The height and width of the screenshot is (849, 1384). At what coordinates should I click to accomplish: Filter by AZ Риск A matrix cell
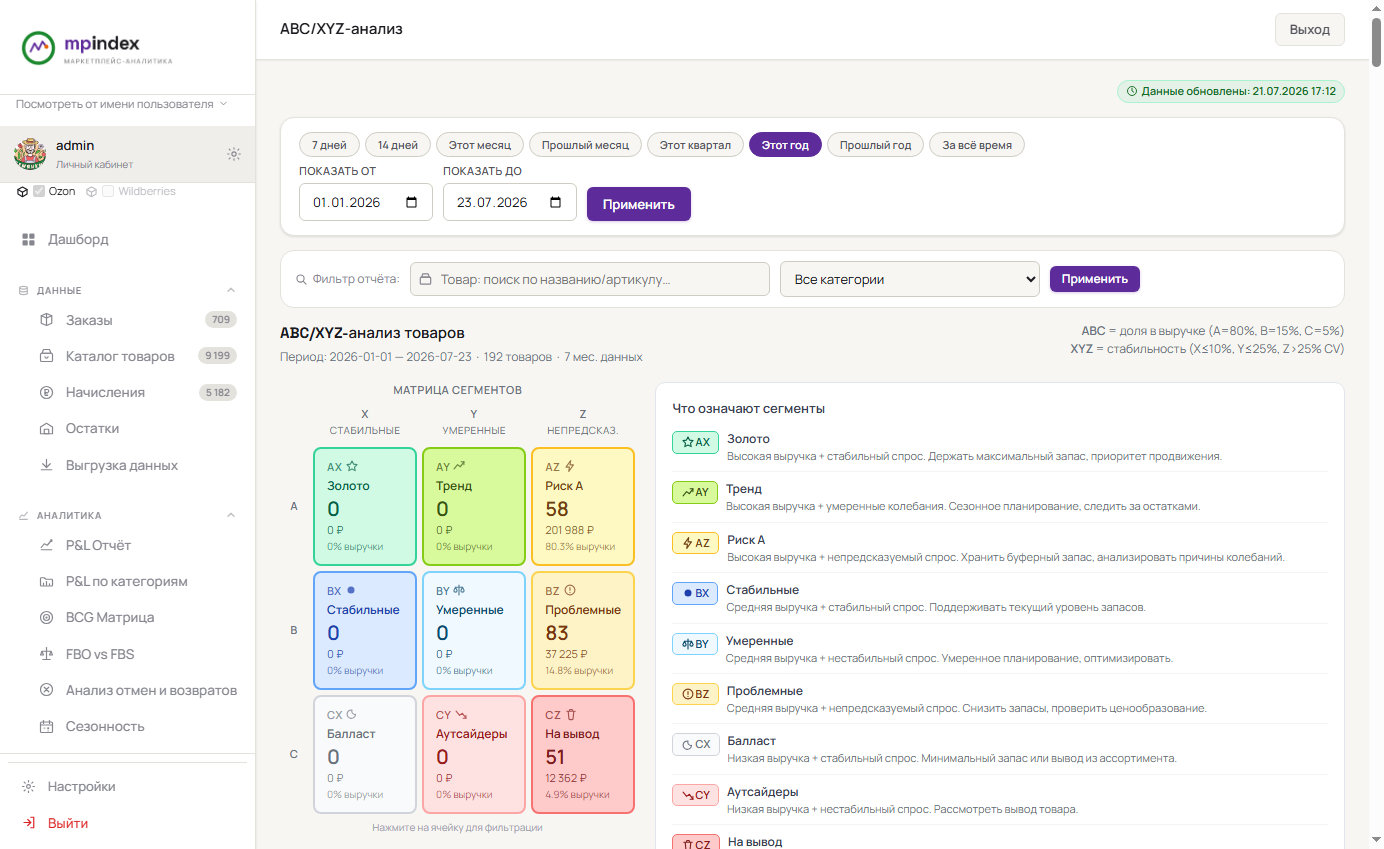pos(583,507)
